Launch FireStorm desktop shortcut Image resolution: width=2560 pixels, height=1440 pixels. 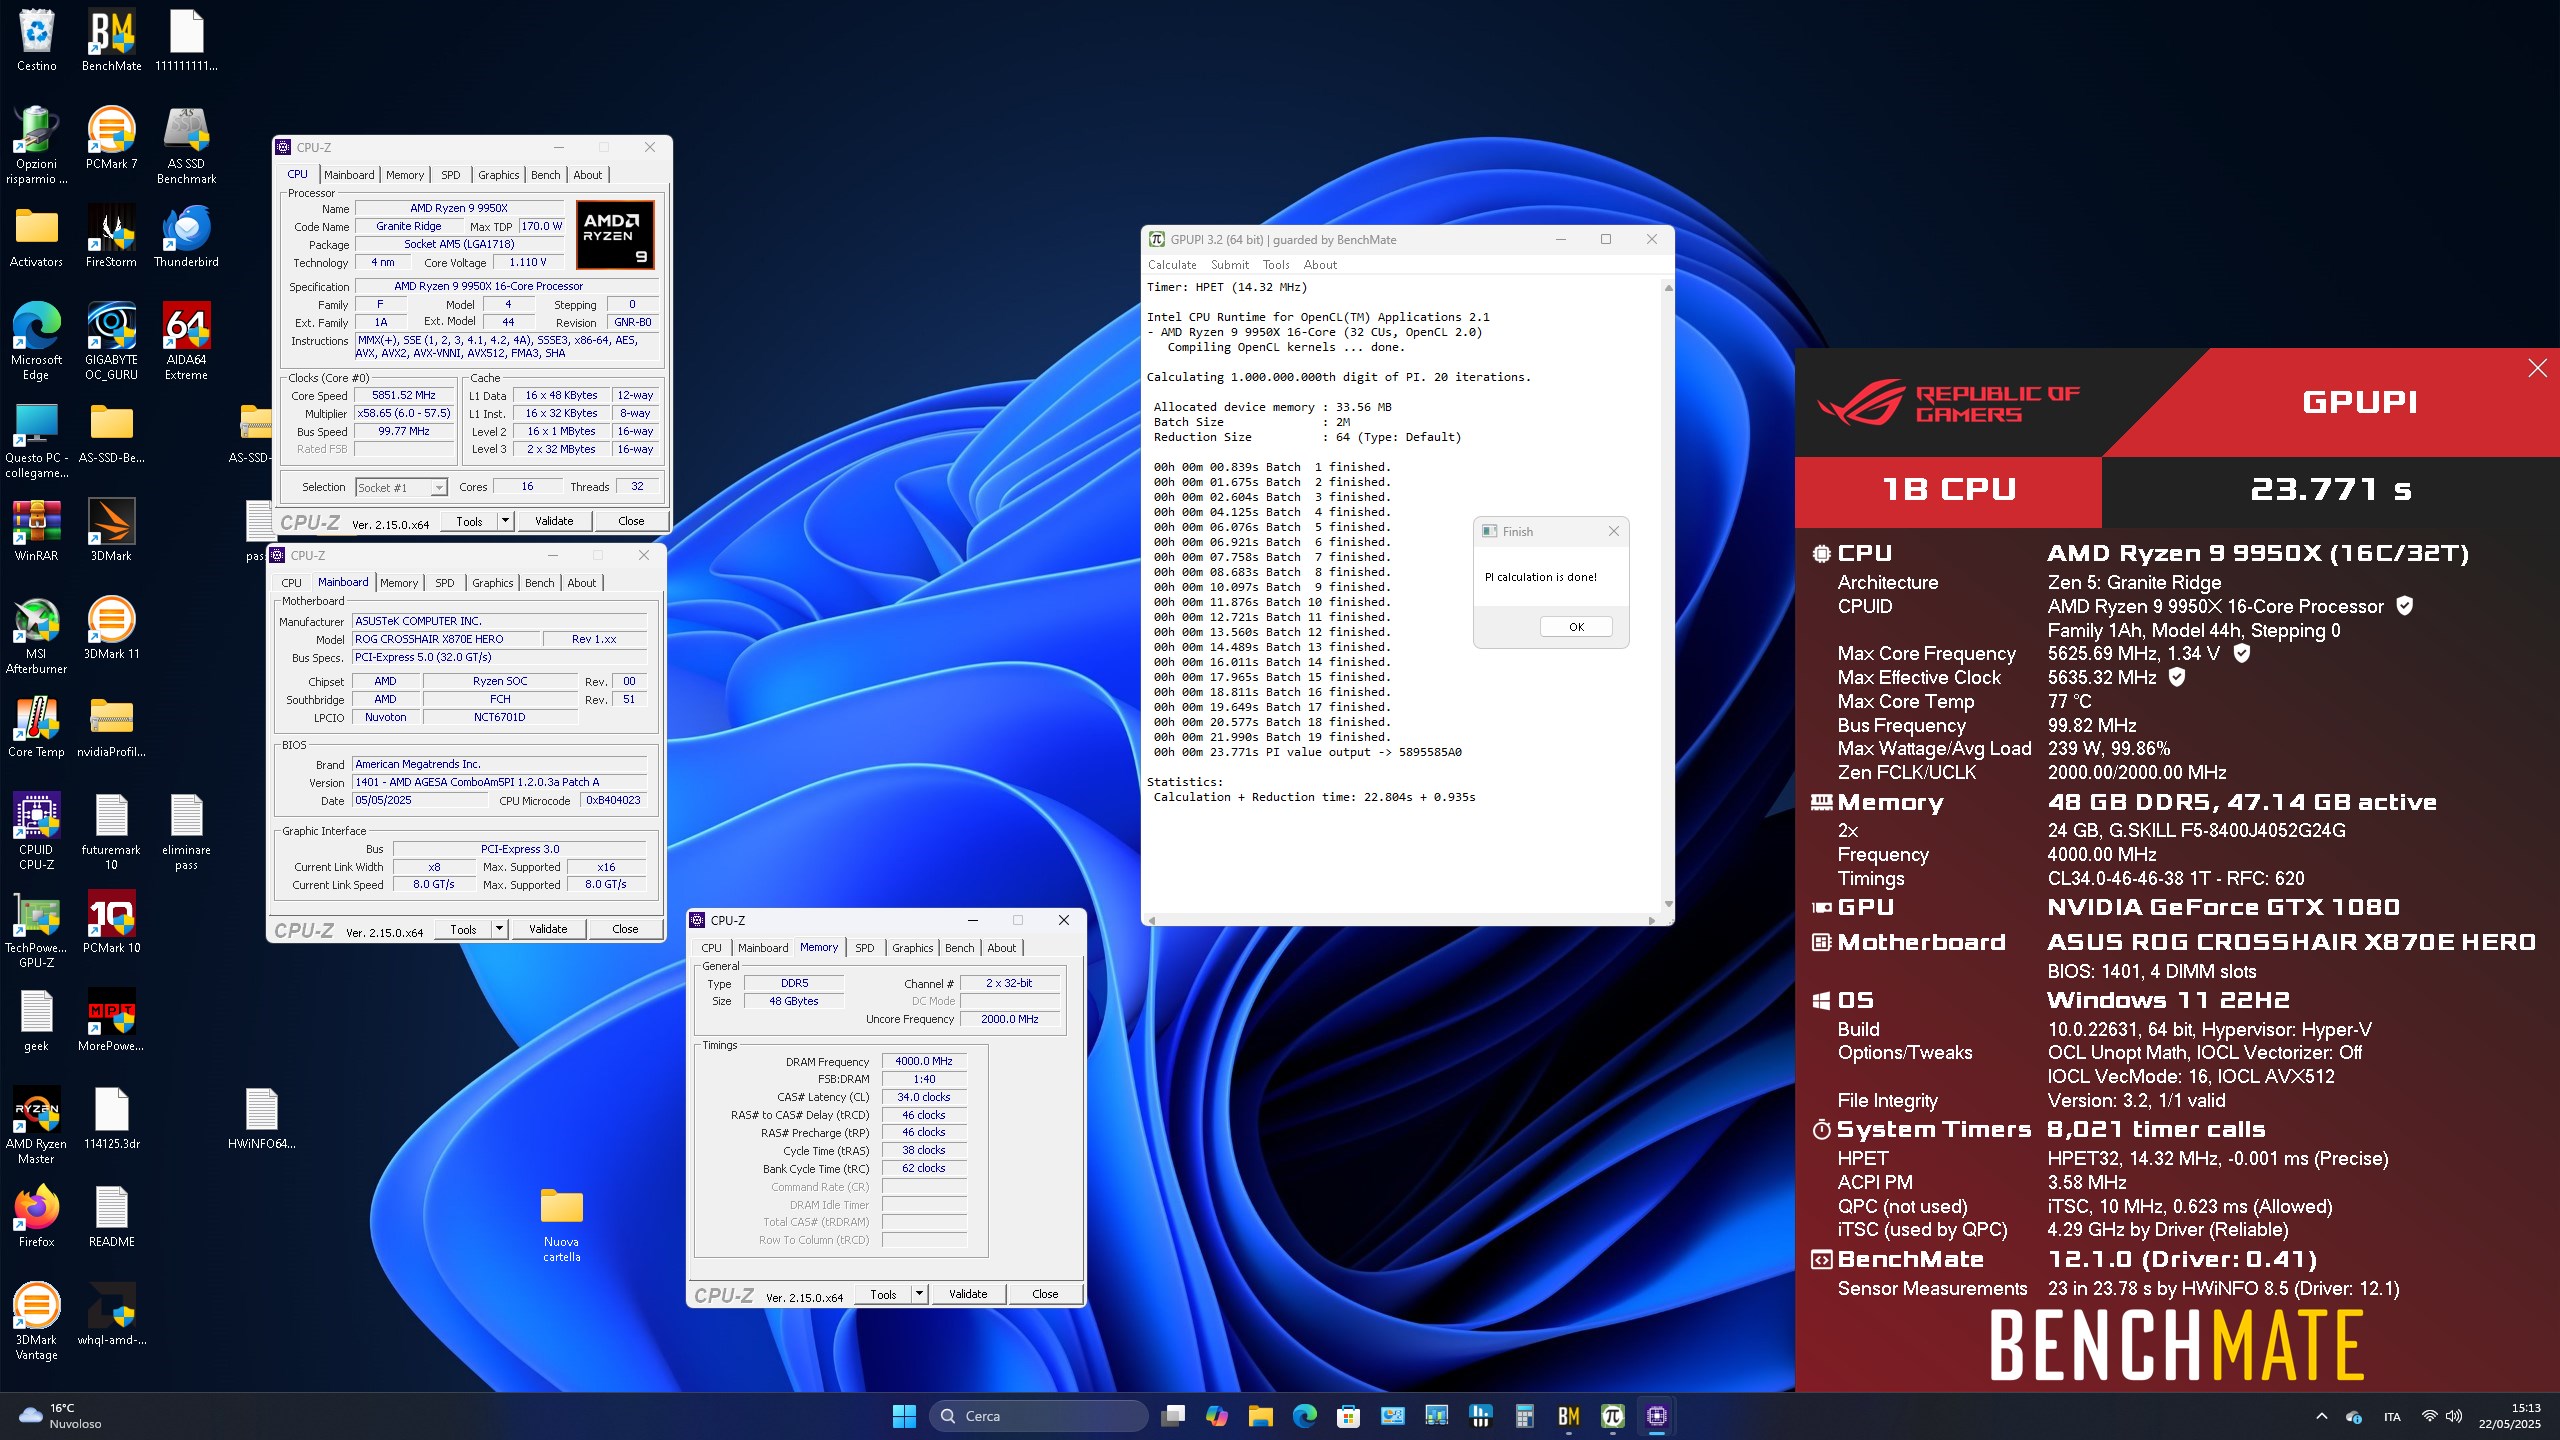[x=111, y=236]
